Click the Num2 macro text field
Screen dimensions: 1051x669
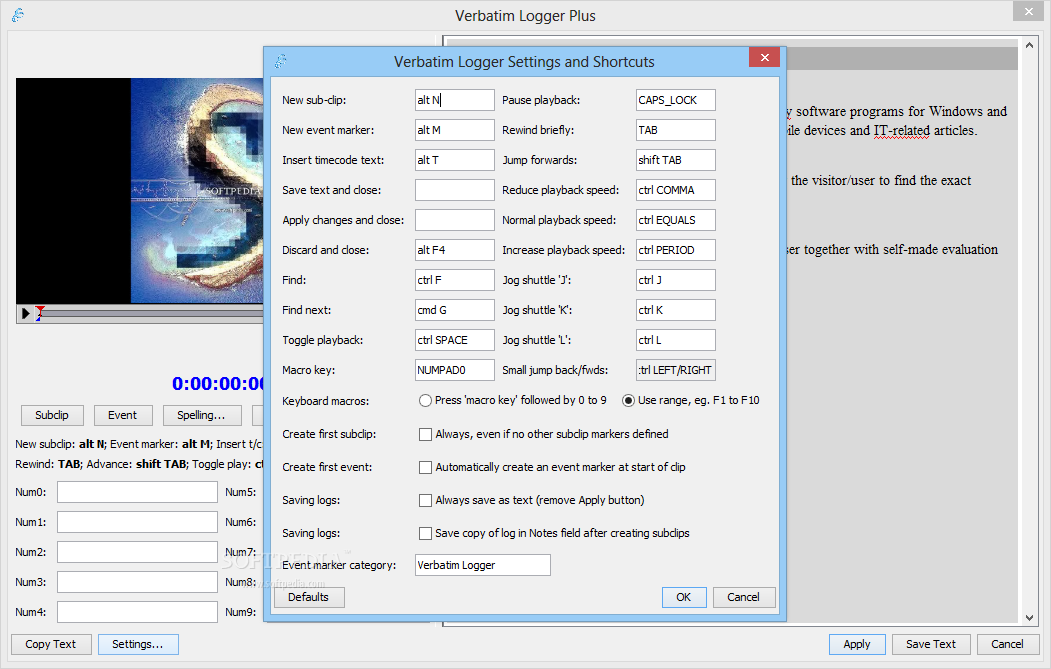point(137,552)
